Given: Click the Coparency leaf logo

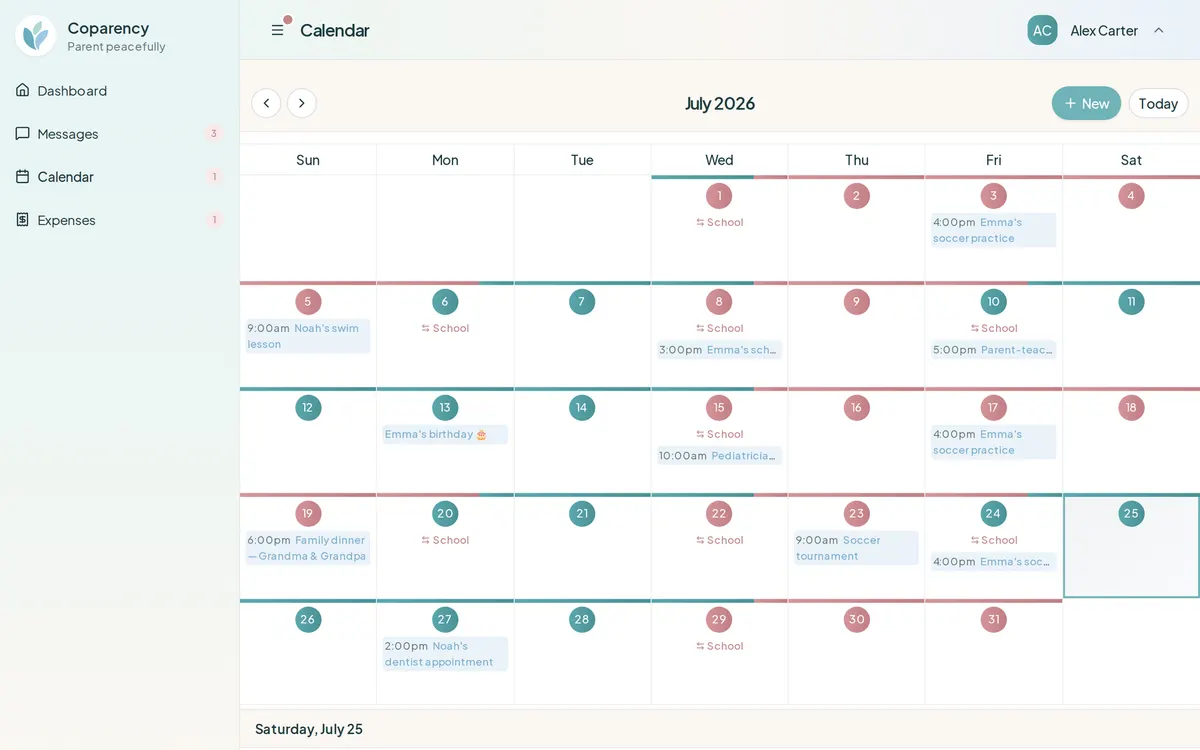Looking at the screenshot, I should (x=36, y=36).
